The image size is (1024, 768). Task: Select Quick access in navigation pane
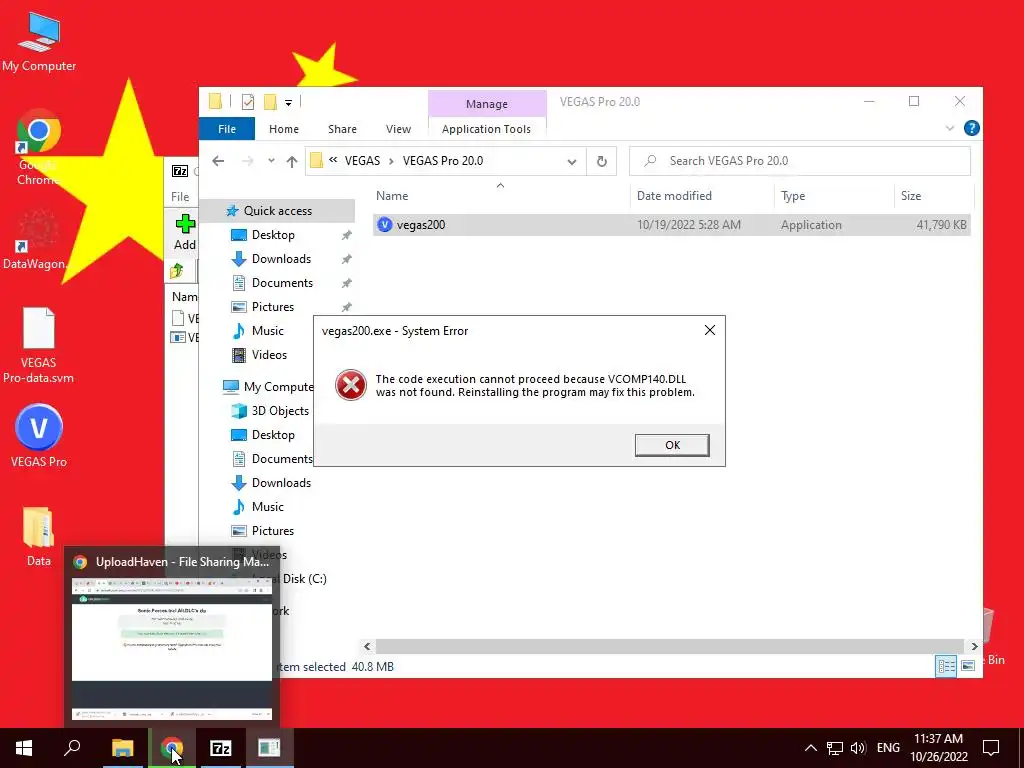point(278,210)
